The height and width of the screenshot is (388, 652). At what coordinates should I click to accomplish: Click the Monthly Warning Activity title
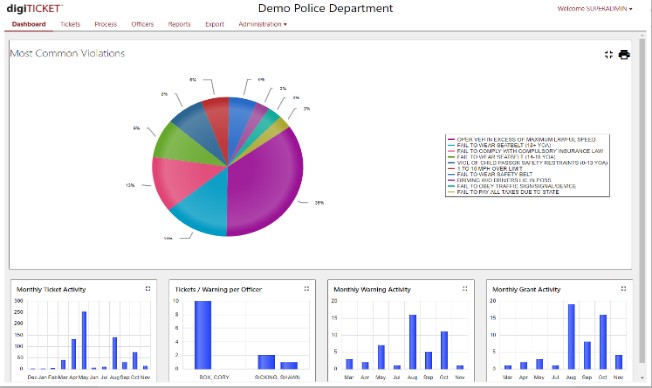click(372, 289)
